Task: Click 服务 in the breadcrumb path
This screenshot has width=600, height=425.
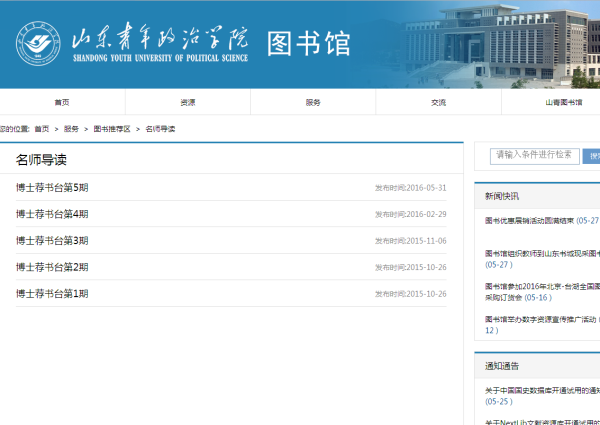Action: tap(71, 129)
